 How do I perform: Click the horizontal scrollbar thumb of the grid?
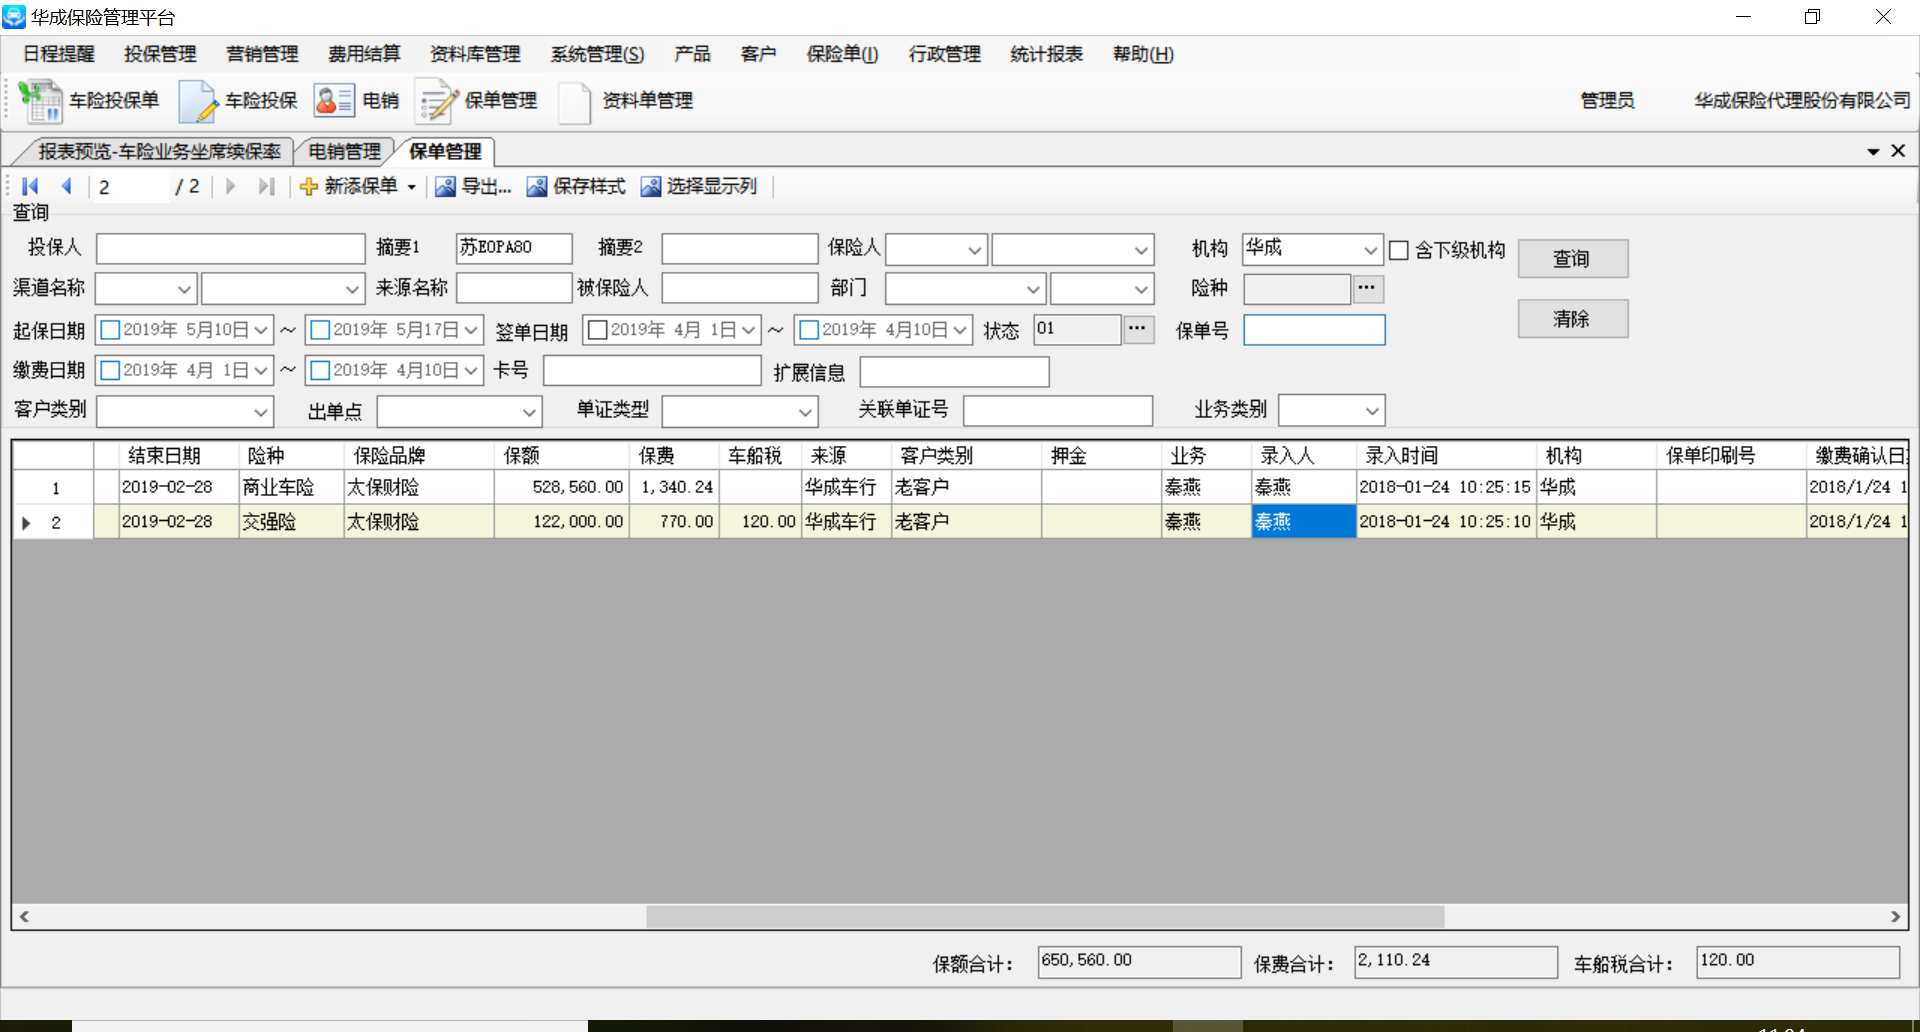[1044, 916]
